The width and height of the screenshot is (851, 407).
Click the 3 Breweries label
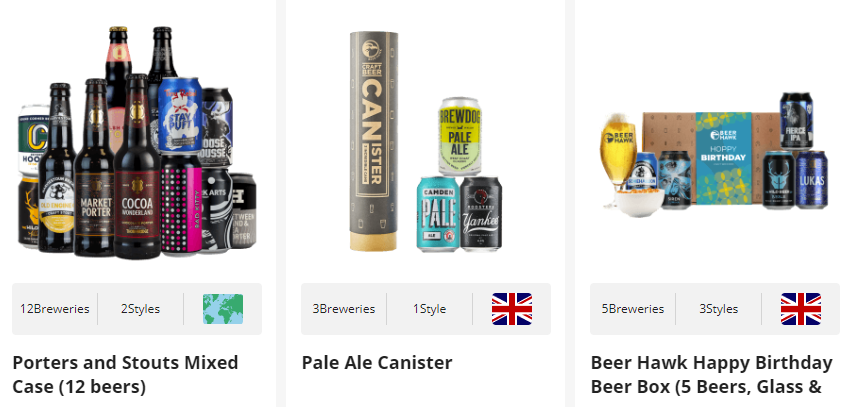click(x=344, y=309)
